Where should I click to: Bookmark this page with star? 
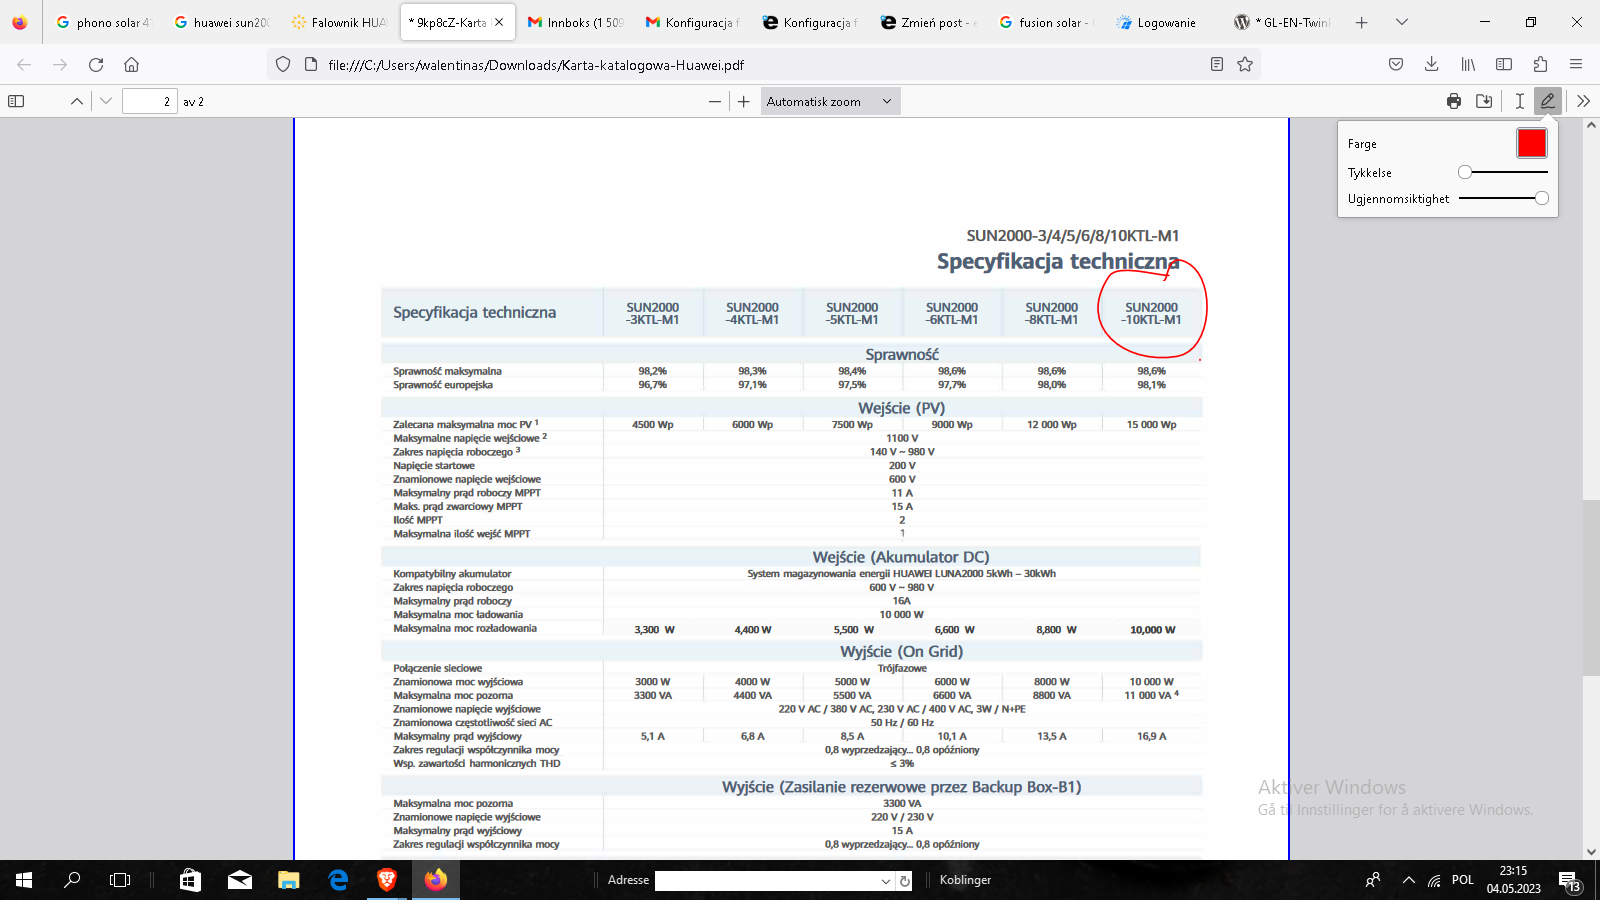tap(1245, 64)
